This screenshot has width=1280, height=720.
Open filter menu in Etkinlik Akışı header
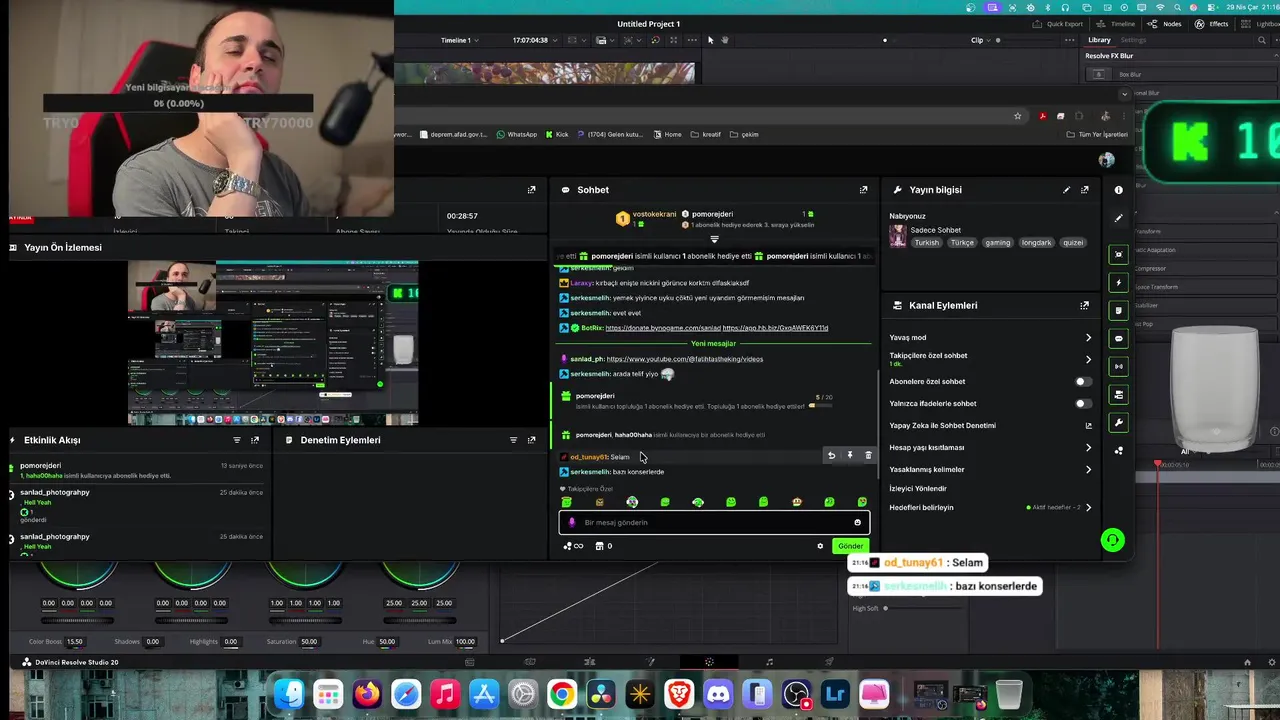[237, 440]
